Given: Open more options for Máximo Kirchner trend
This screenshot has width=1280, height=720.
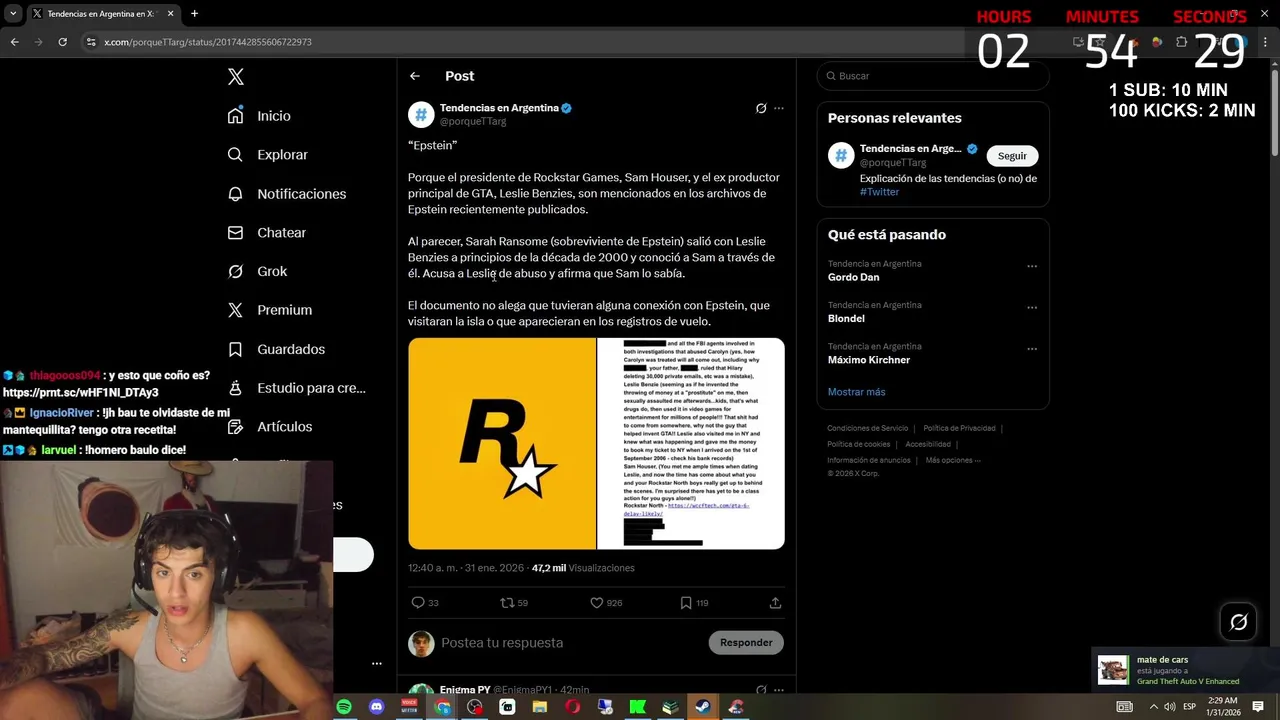Looking at the screenshot, I should click(1032, 349).
